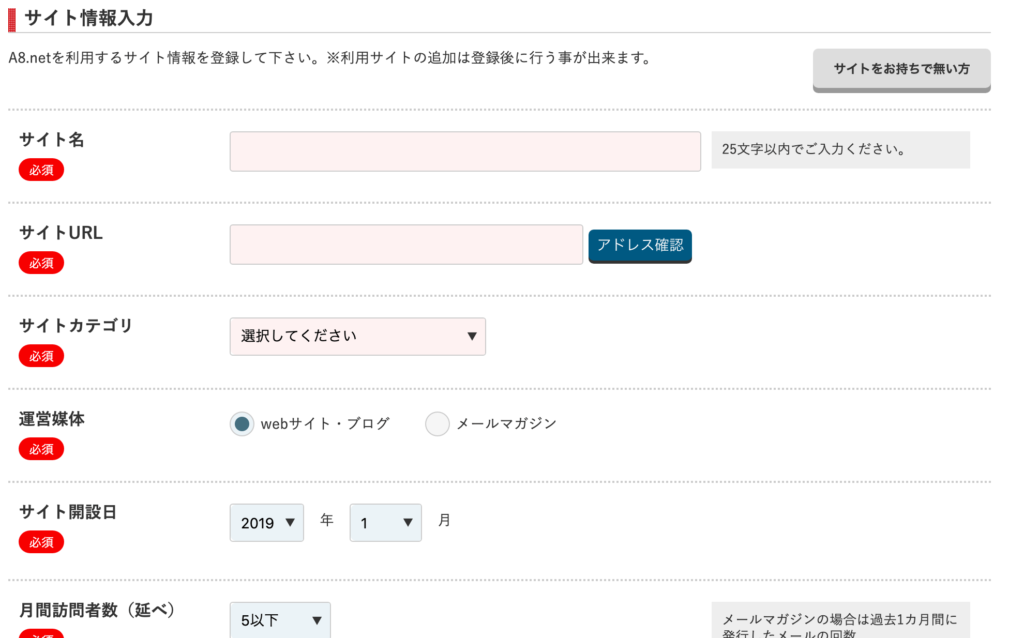Click the 運営媒体 field label
Screen dimensions: 1024x638
pyautogui.click(x=52, y=419)
